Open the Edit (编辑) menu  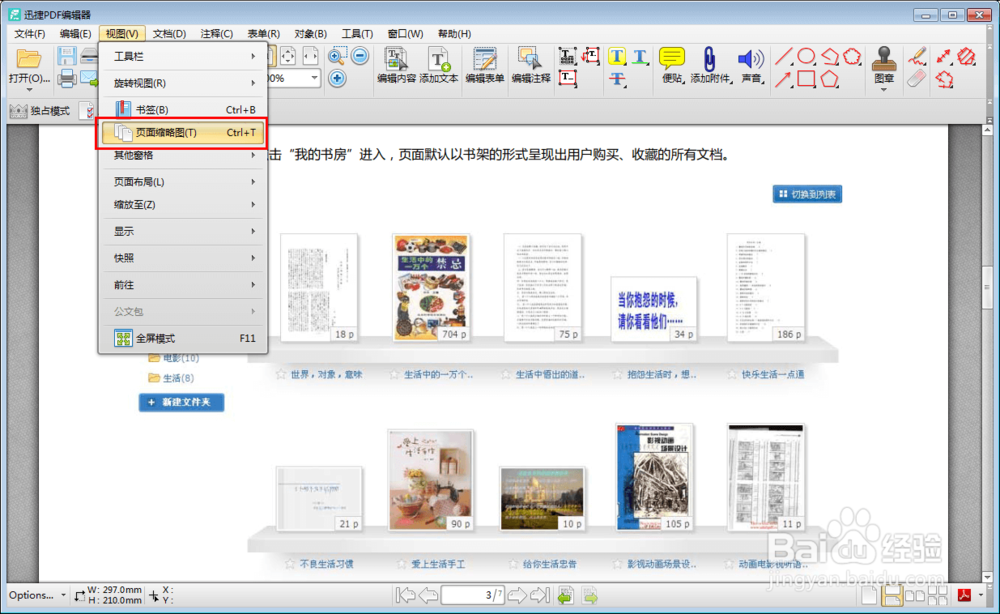click(x=75, y=34)
